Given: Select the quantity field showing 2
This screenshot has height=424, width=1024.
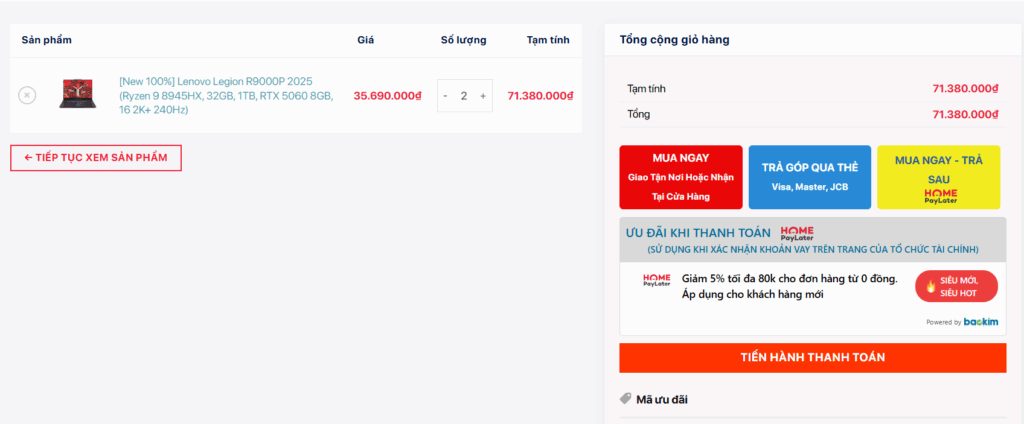Looking at the screenshot, I should pos(464,96).
